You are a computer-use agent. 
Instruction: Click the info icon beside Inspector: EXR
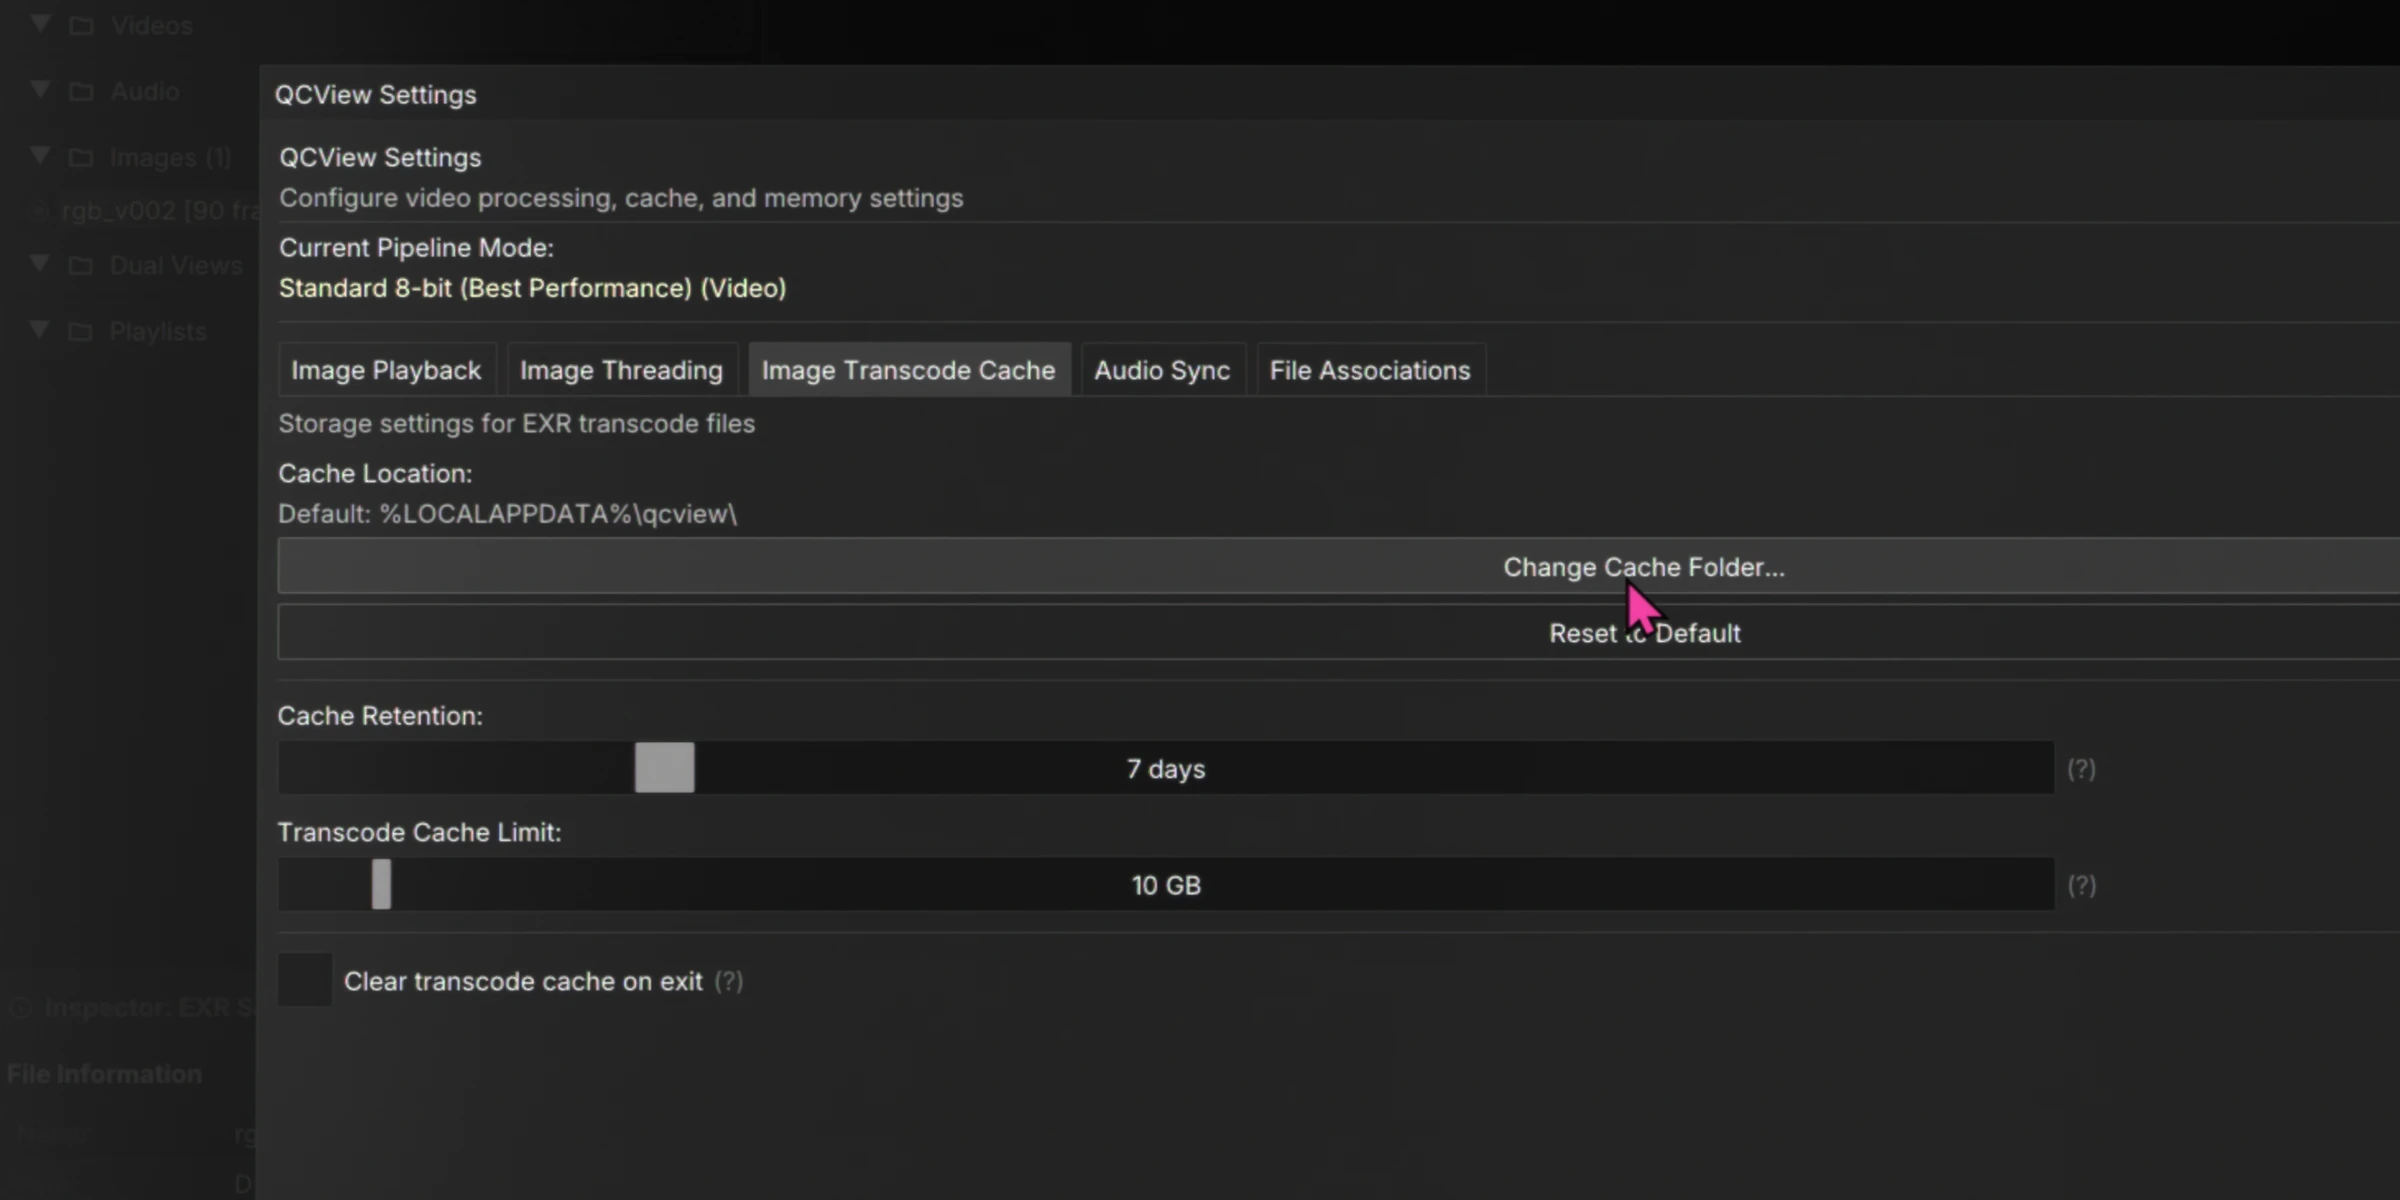(22, 1008)
